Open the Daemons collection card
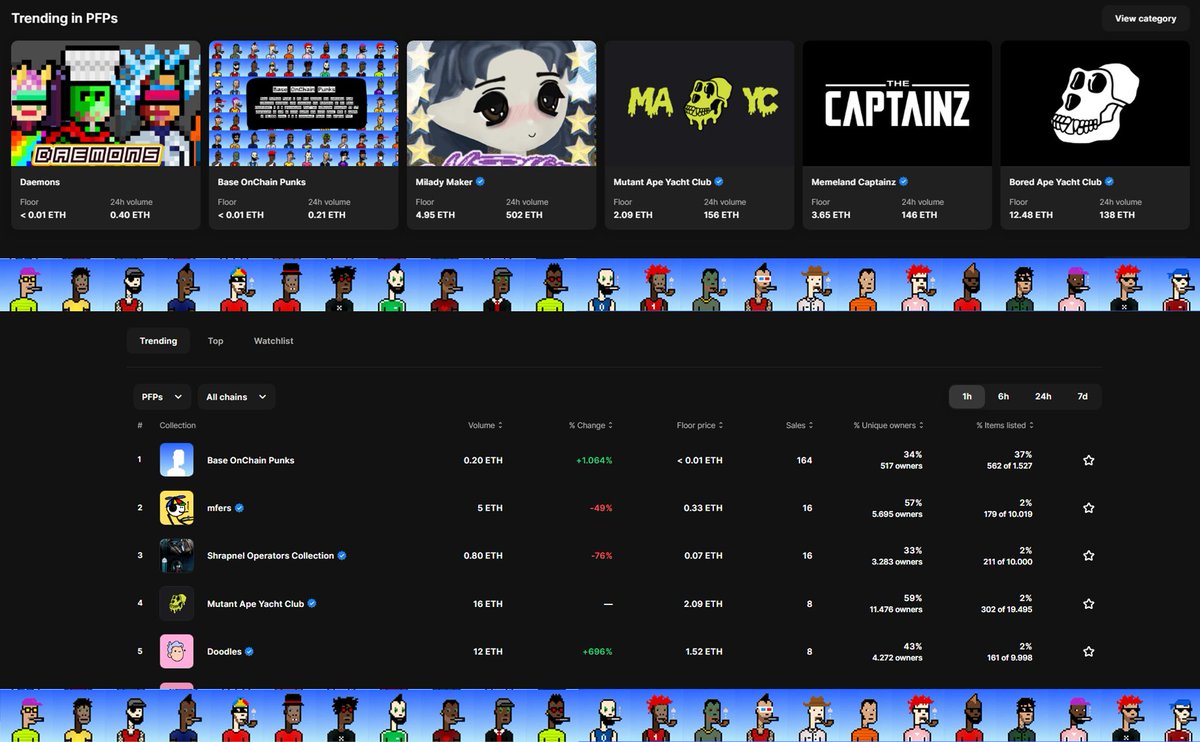Viewport: 1200px width, 742px height. click(105, 135)
